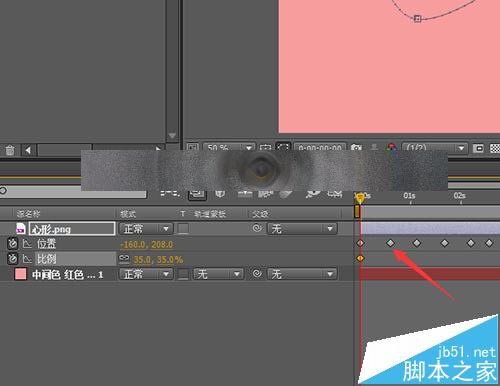500x386 pixels.
Task: Click the show snapshot icon in viewer
Action: [x=374, y=147]
